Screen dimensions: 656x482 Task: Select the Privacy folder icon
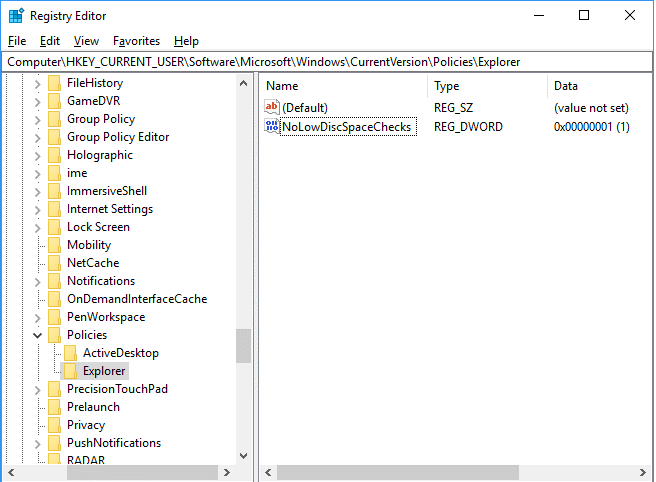click(x=54, y=425)
